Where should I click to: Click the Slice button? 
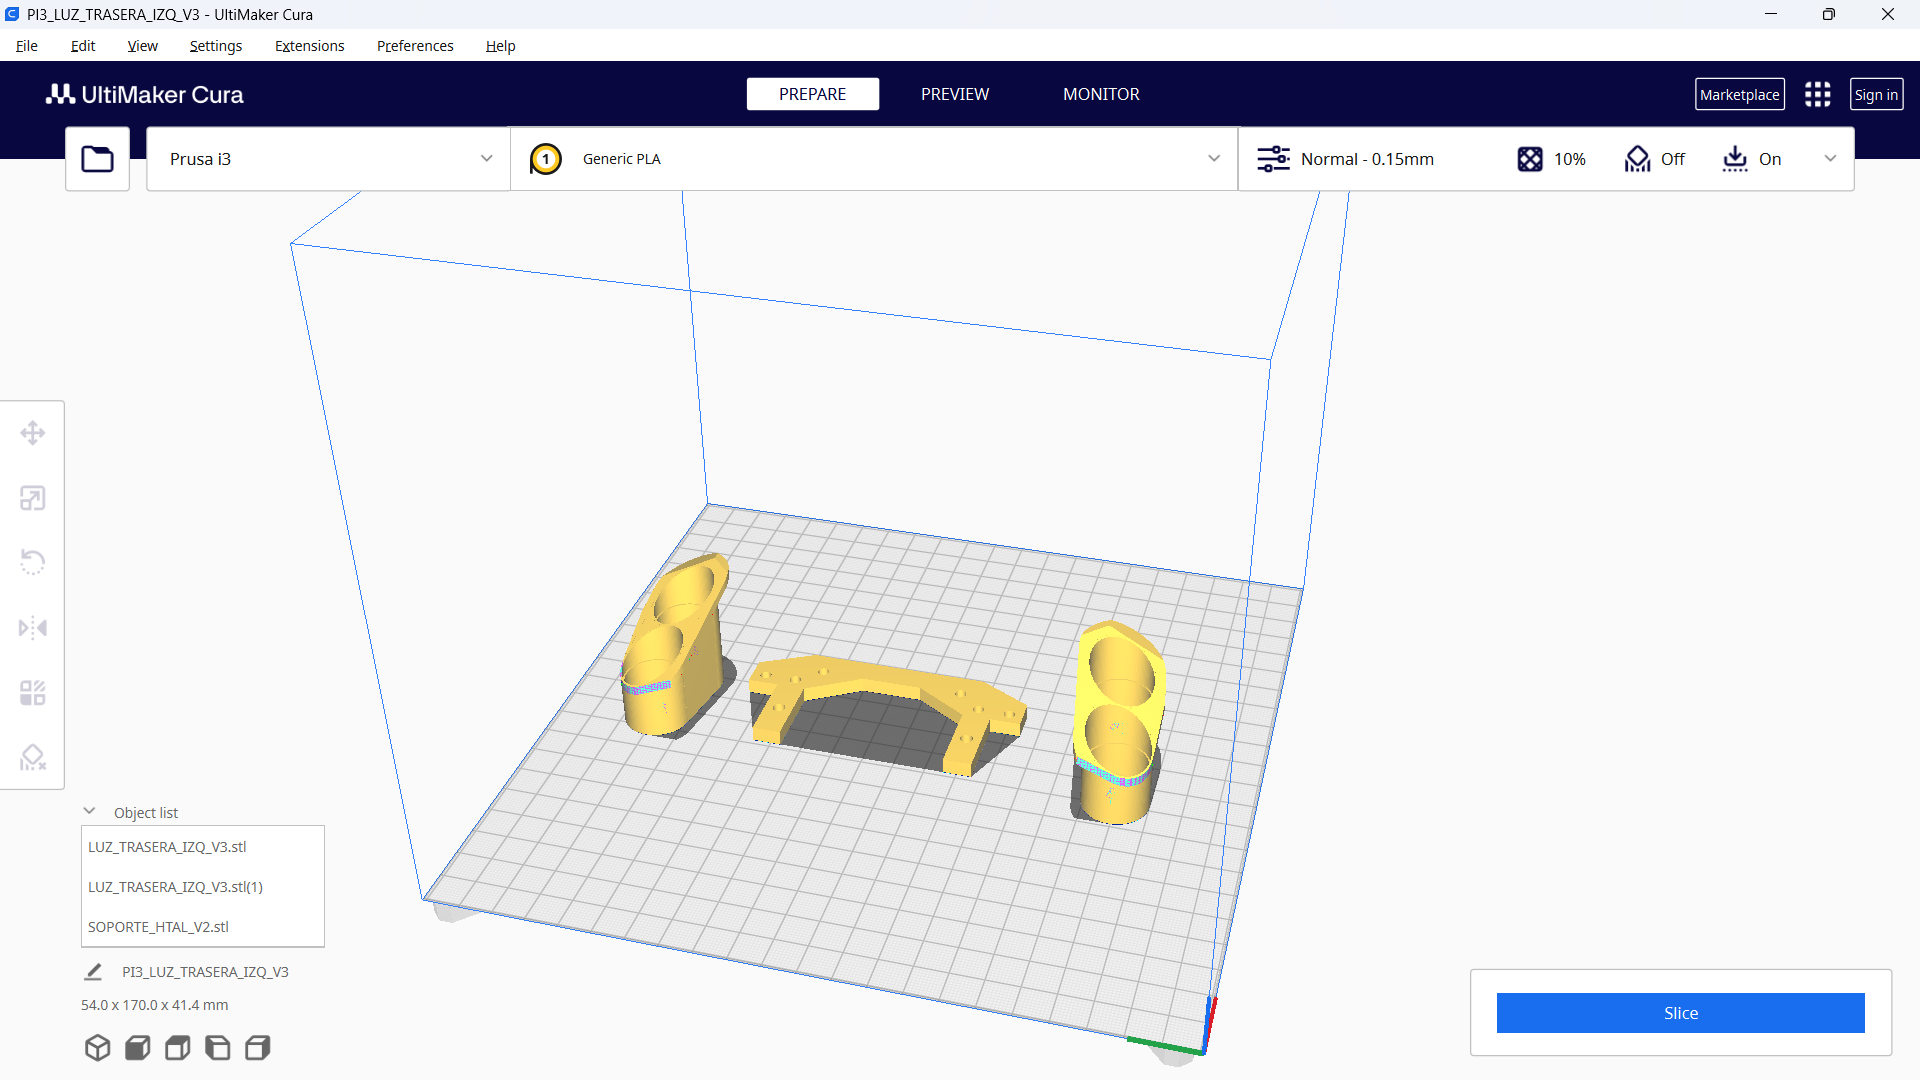tap(1680, 1012)
